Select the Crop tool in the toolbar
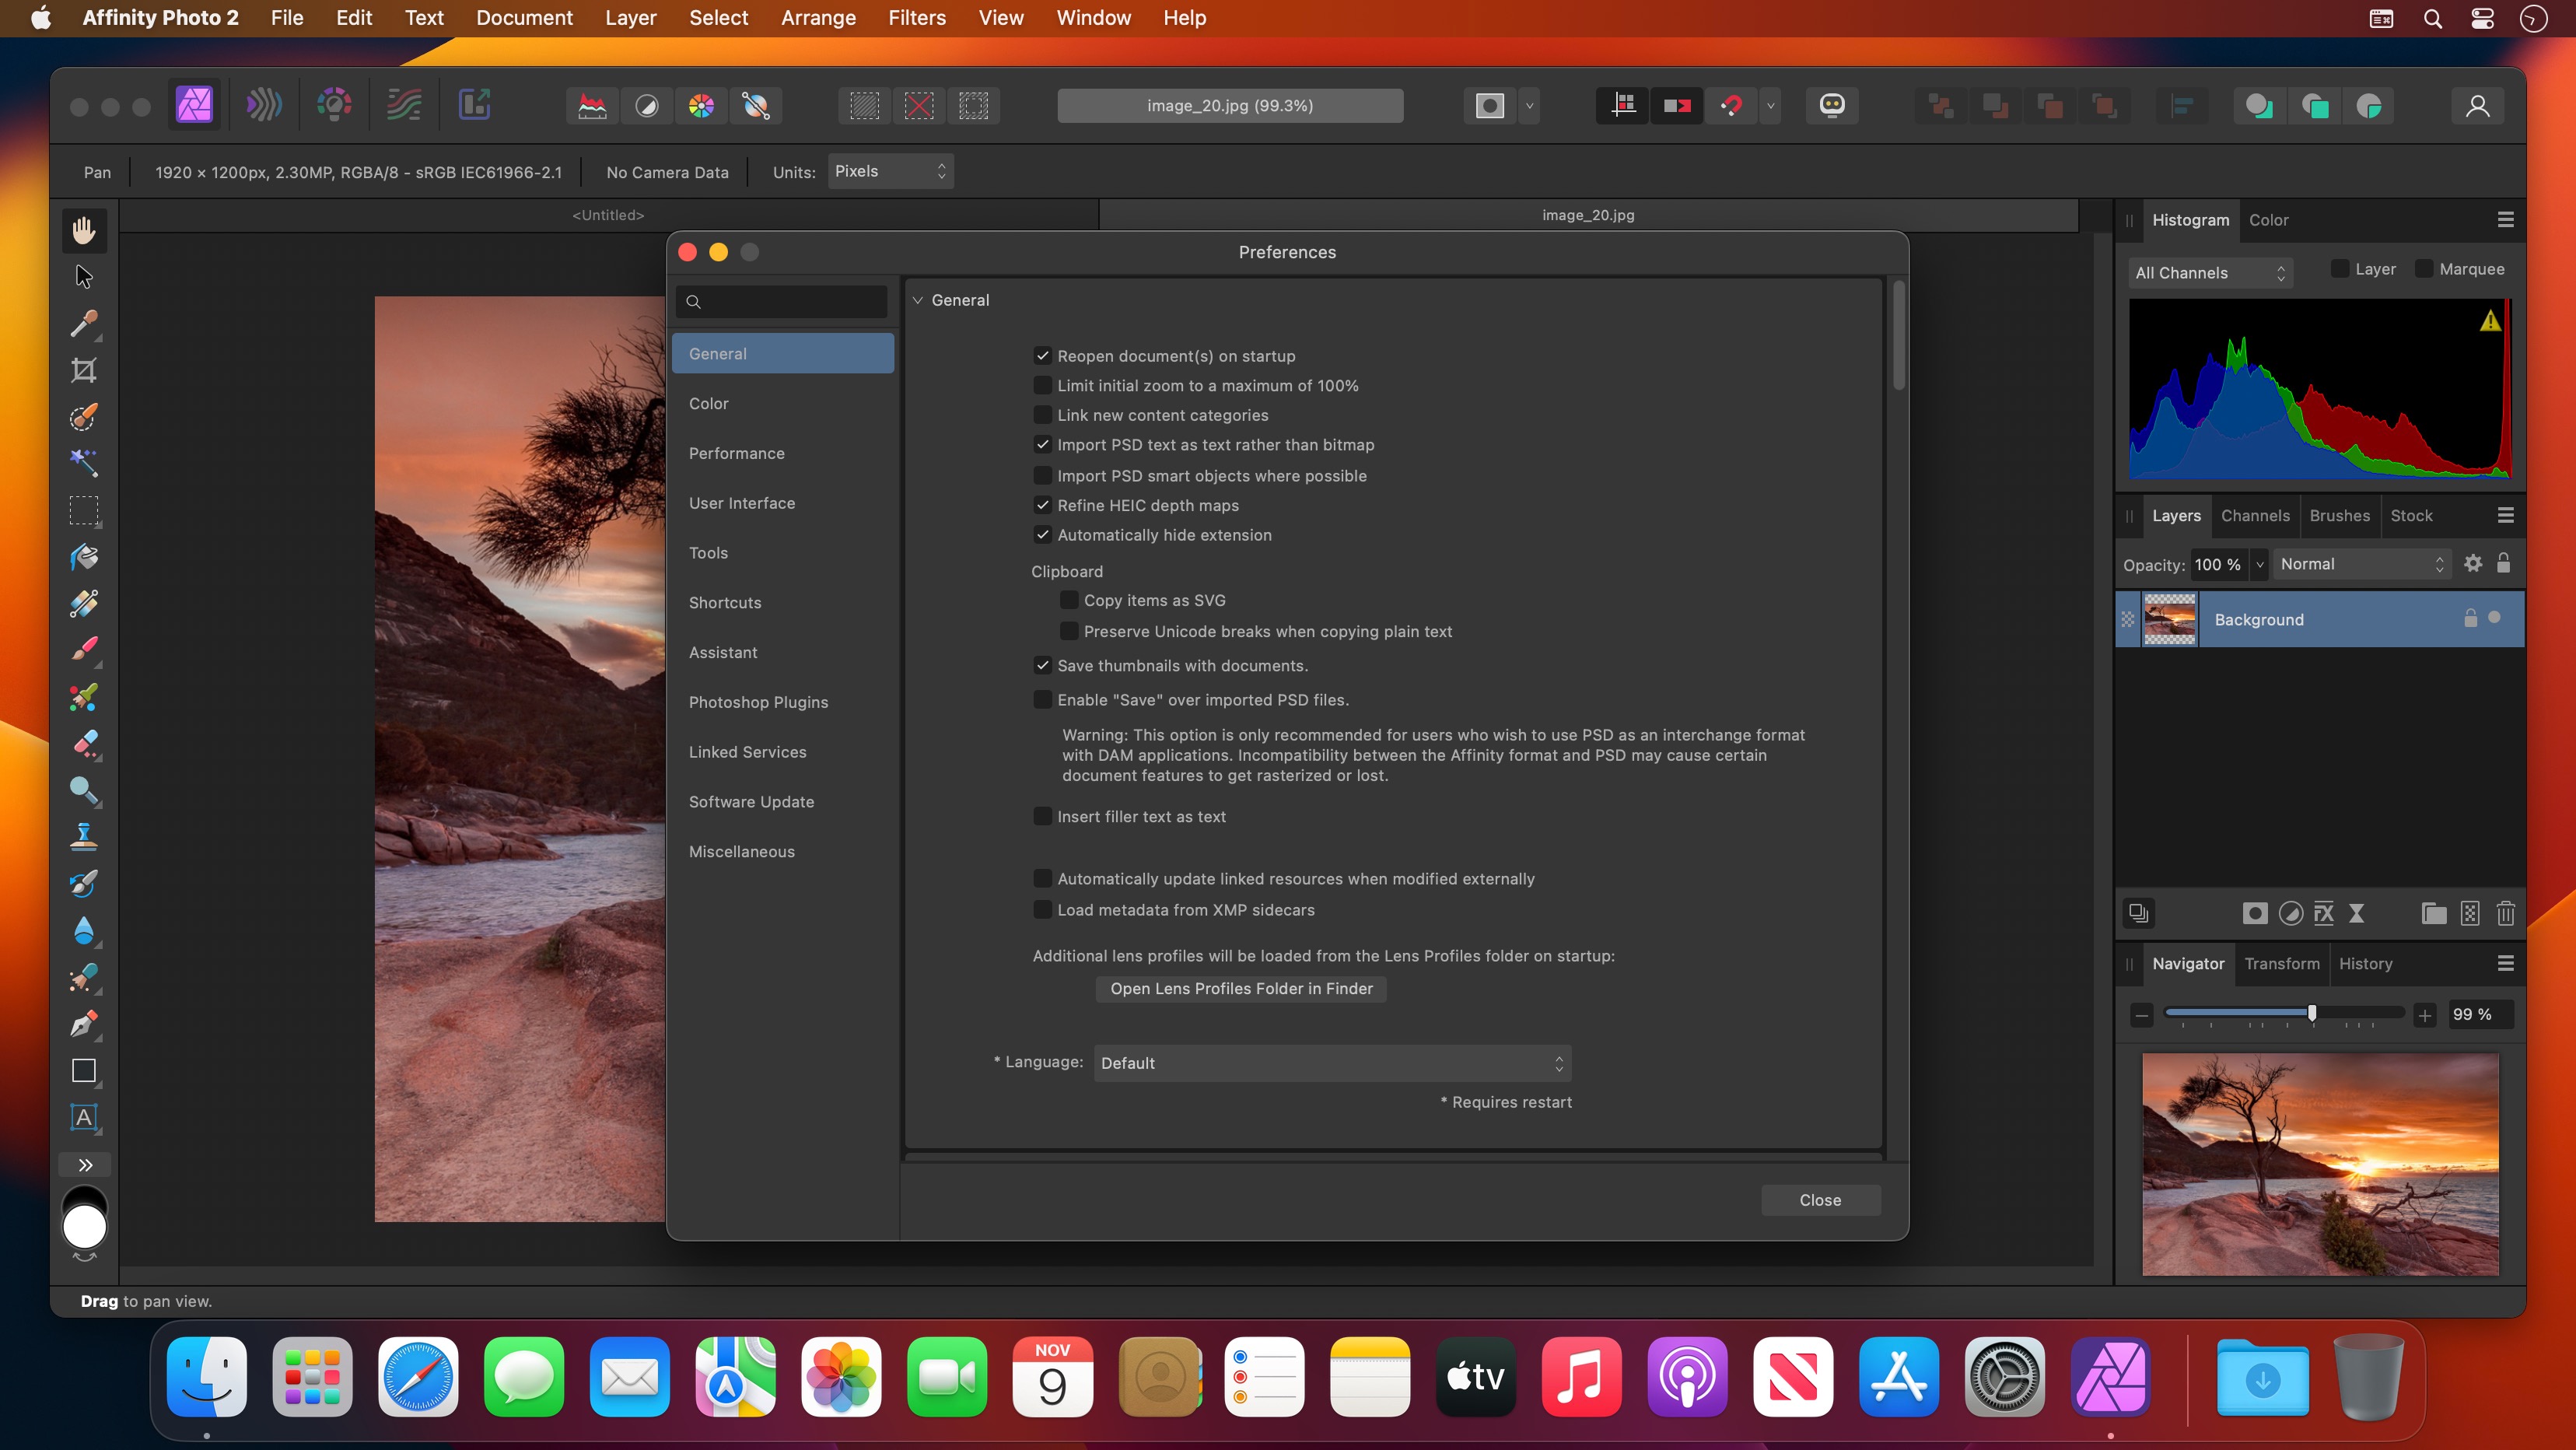Viewport: 2576px width, 1450px height. (x=84, y=370)
